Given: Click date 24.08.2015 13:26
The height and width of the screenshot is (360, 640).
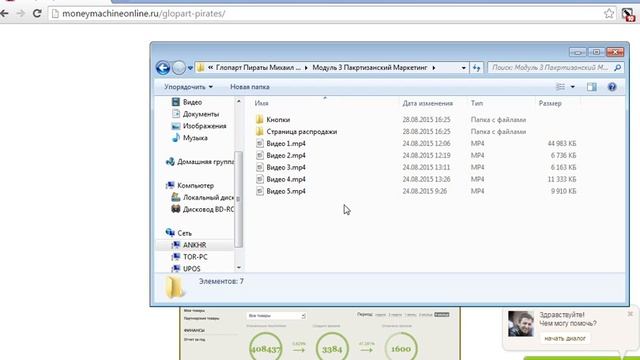Looking at the screenshot, I should (x=426, y=179).
